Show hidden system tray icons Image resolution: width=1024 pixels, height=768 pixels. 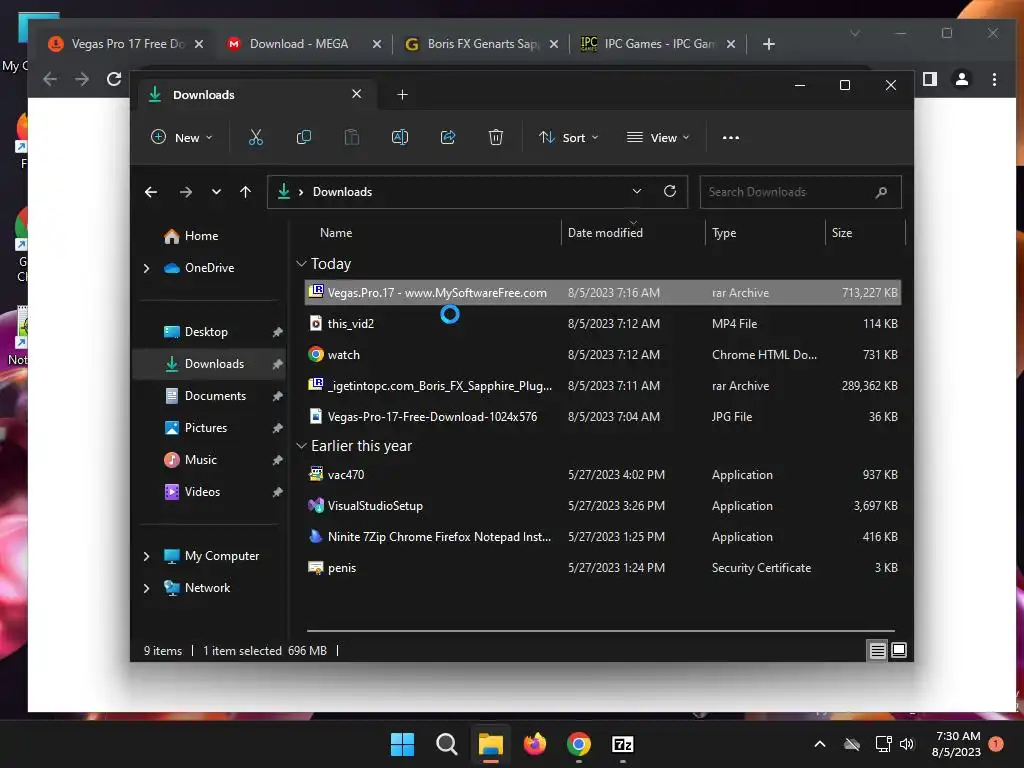820,744
